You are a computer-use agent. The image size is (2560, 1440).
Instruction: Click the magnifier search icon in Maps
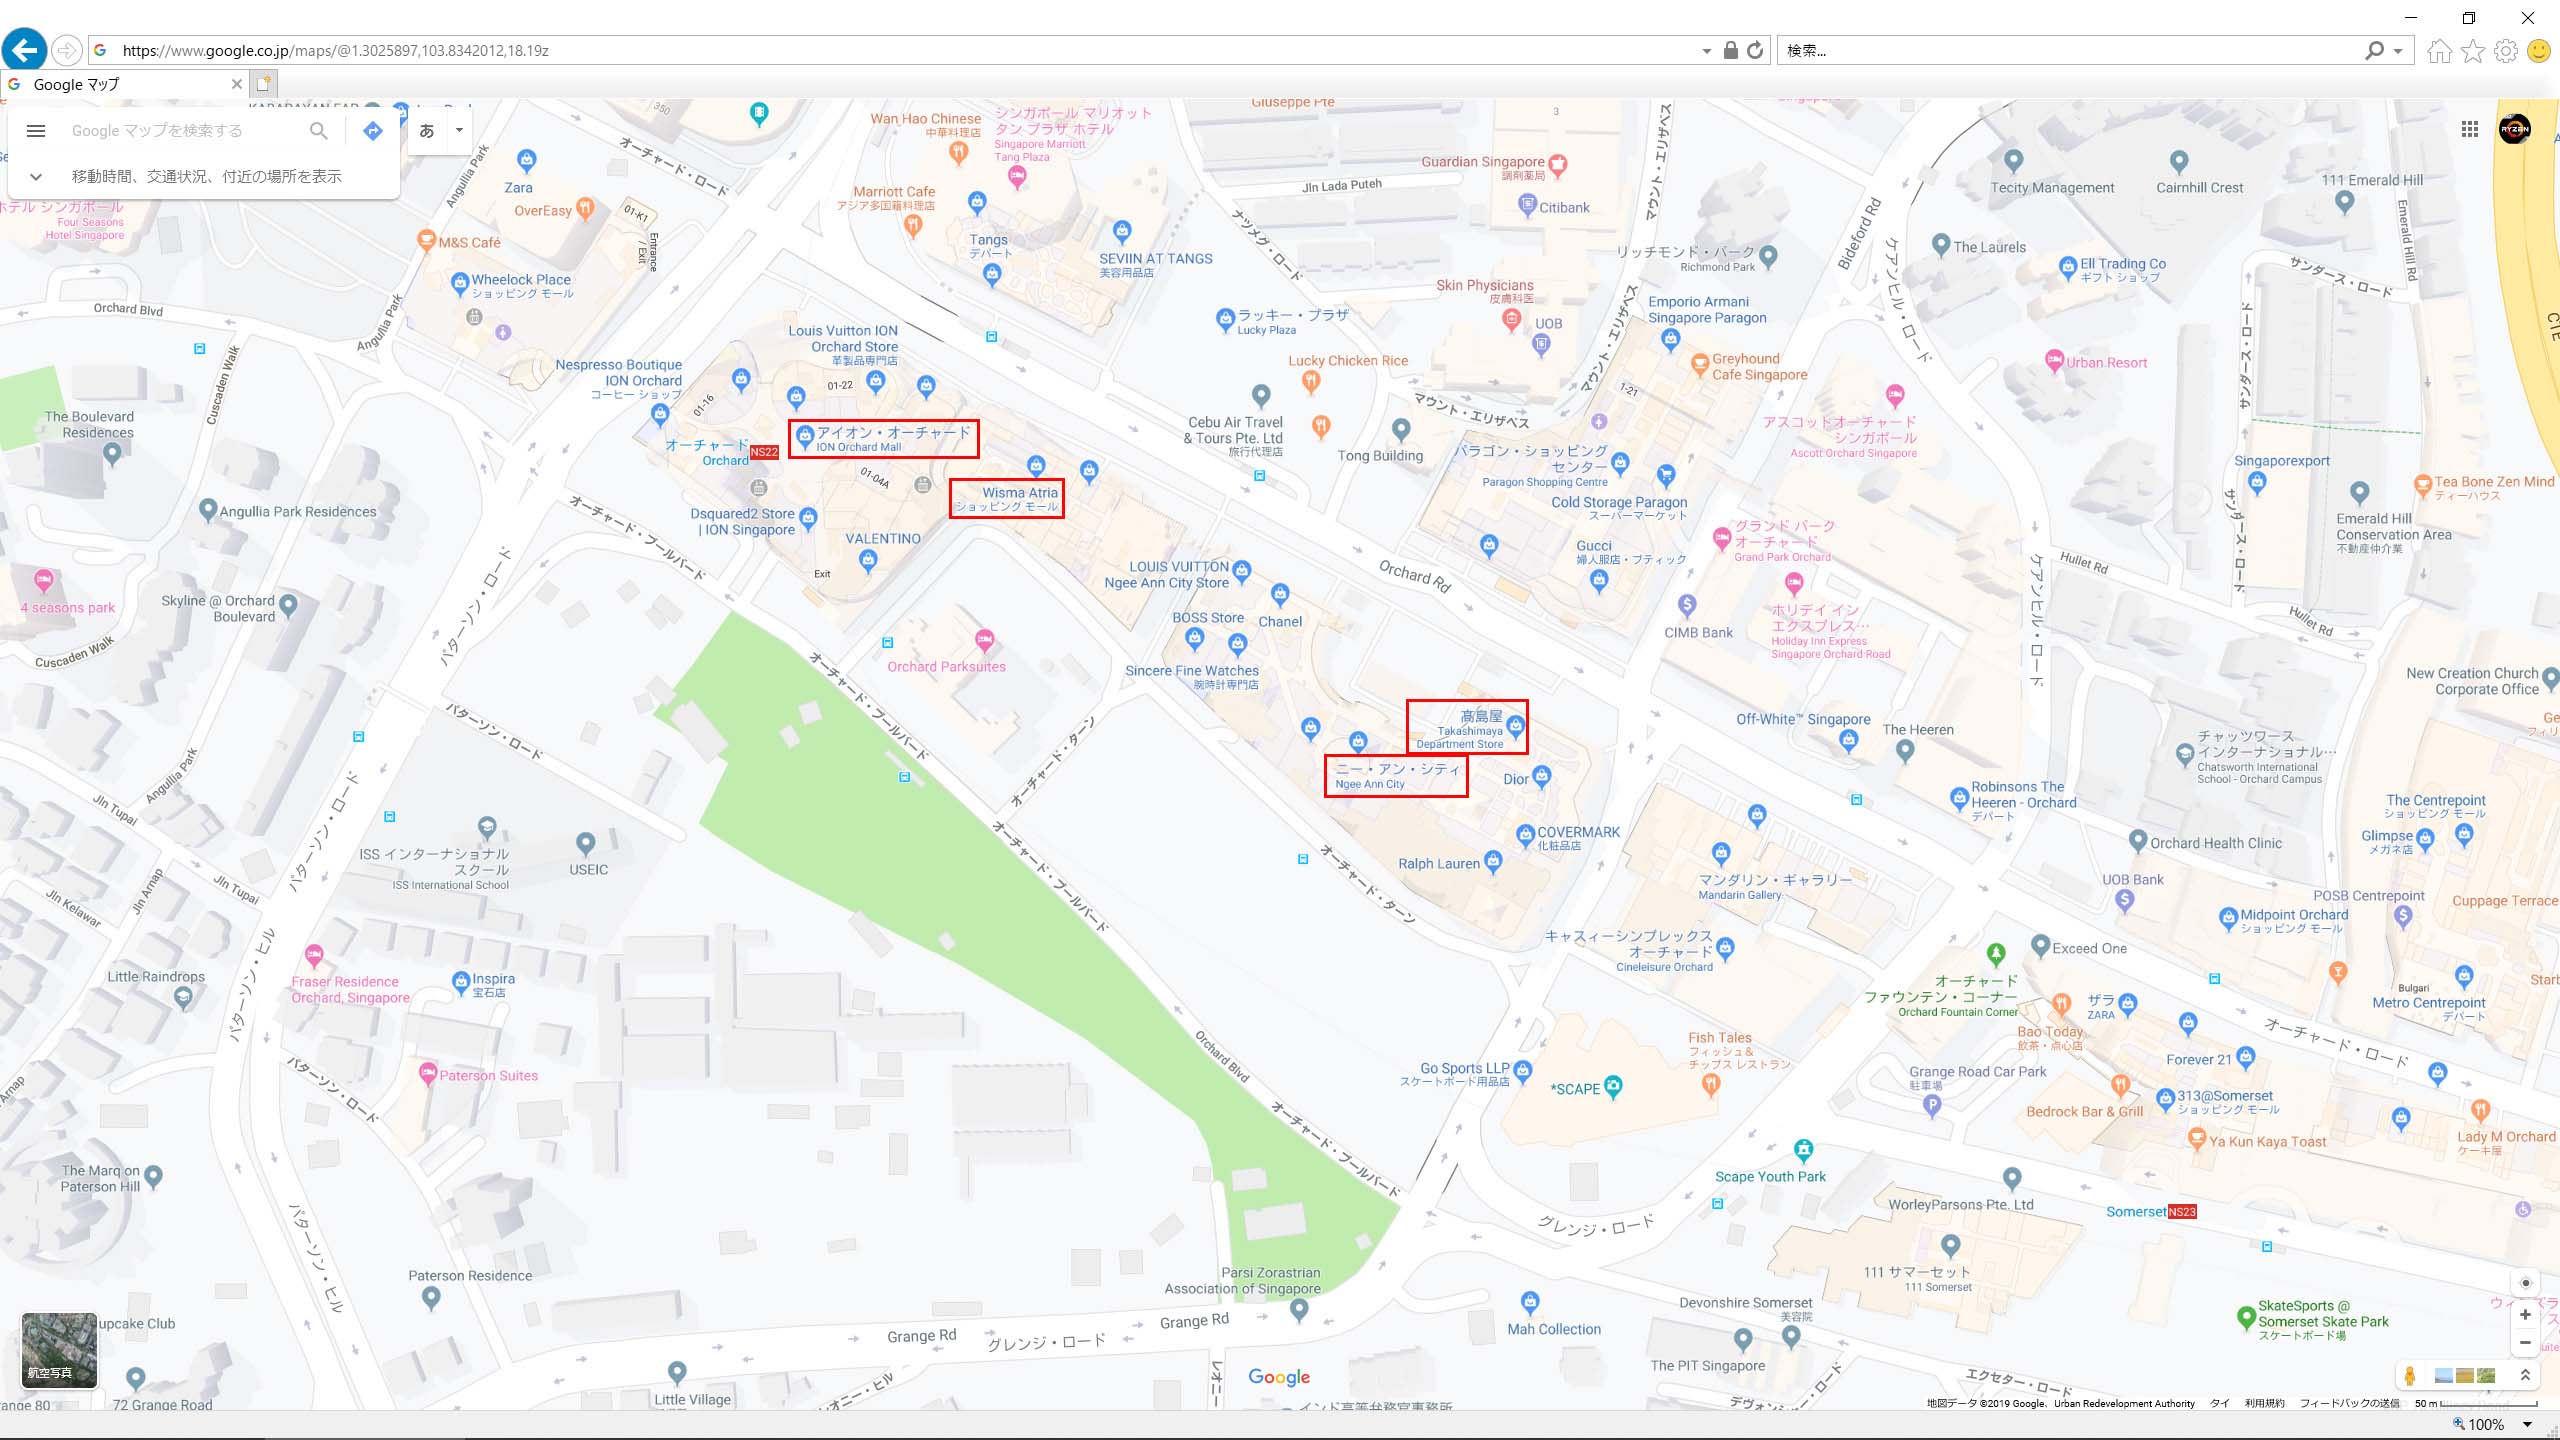click(x=318, y=131)
